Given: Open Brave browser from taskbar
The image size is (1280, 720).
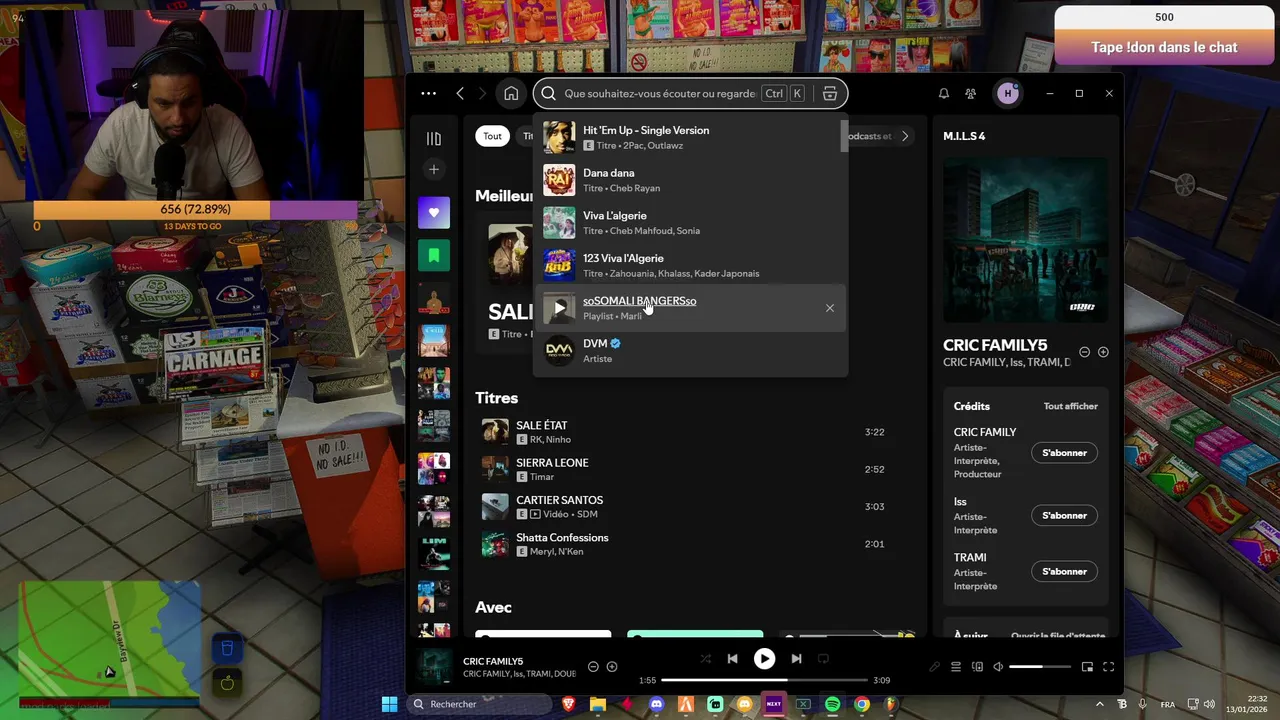Looking at the screenshot, I should (569, 704).
